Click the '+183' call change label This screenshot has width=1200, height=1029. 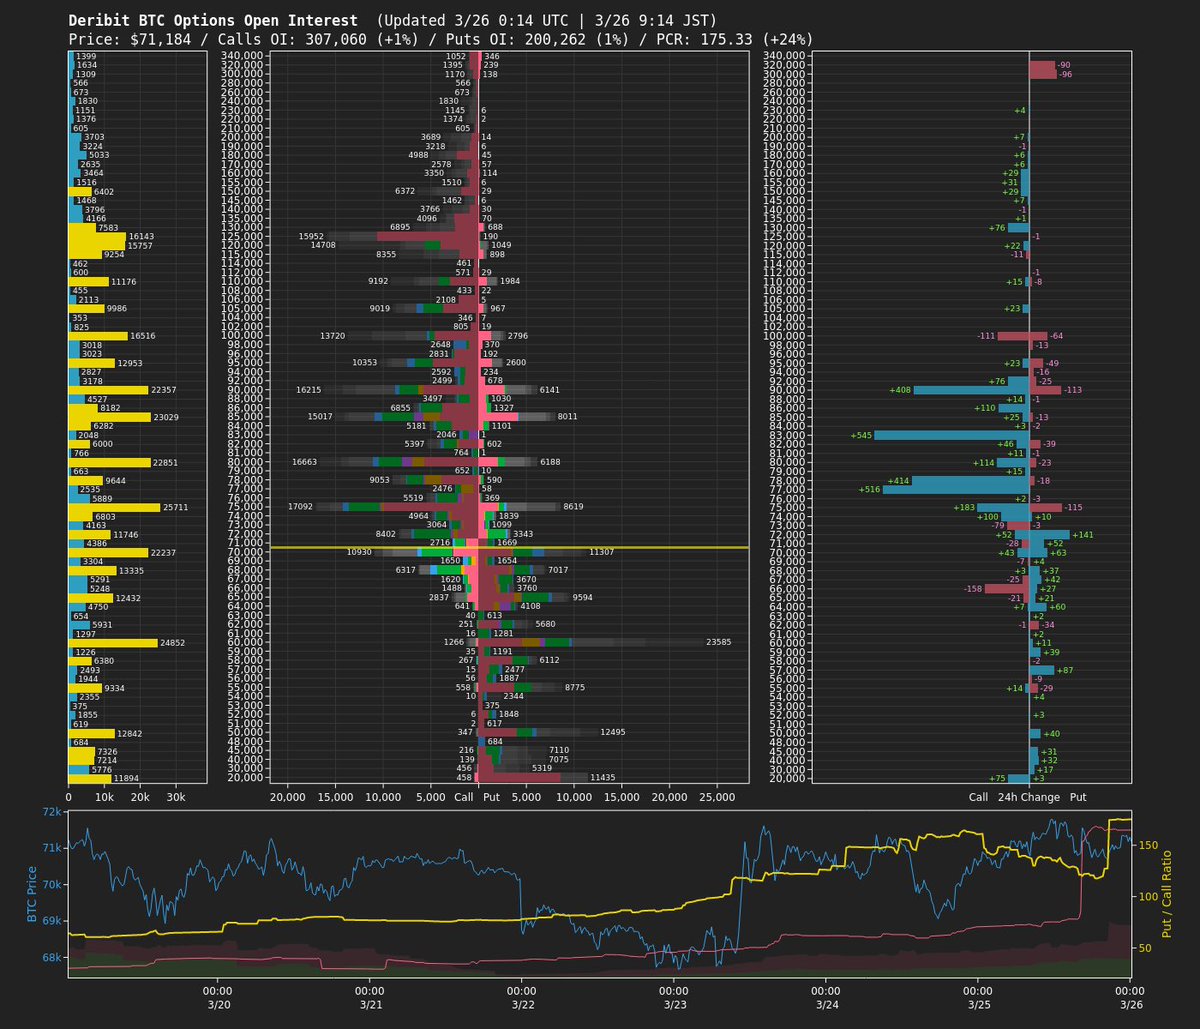(x=964, y=508)
